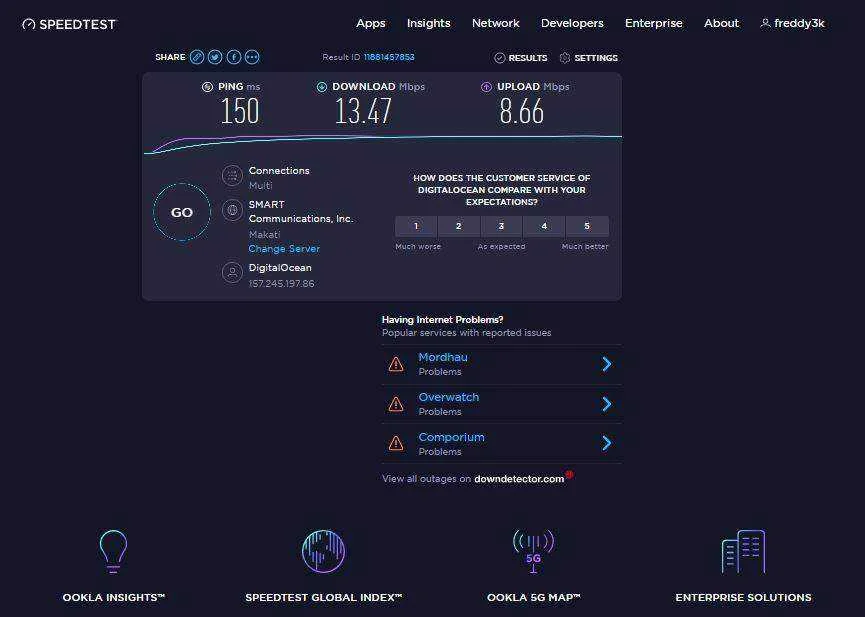865x617 pixels.
Task: Click SPEEDTEST GLOBAL INDEX caption
Action: click(x=324, y=597)
